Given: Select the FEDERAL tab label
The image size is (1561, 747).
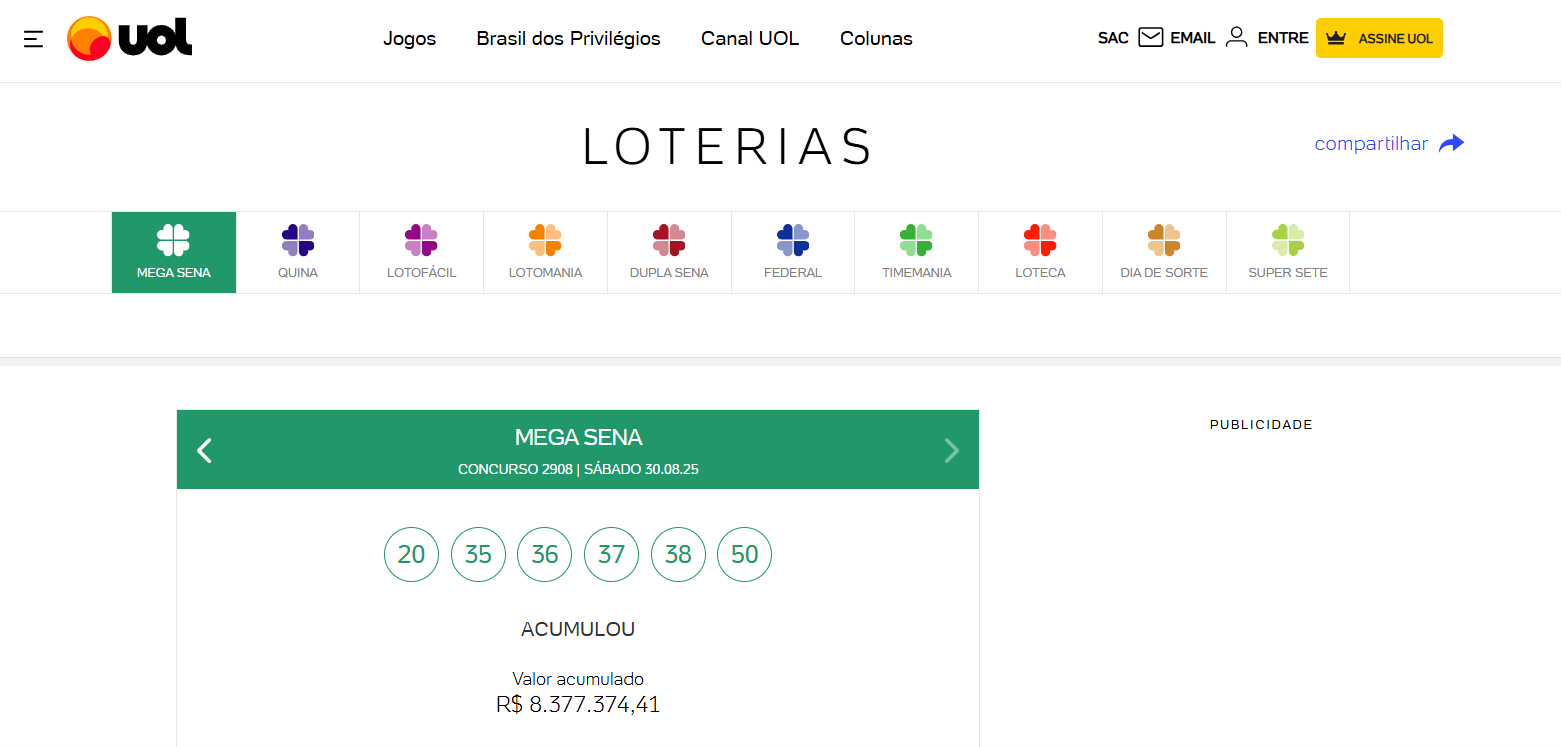Looking at the screenshot, I should tap(793, 273).
